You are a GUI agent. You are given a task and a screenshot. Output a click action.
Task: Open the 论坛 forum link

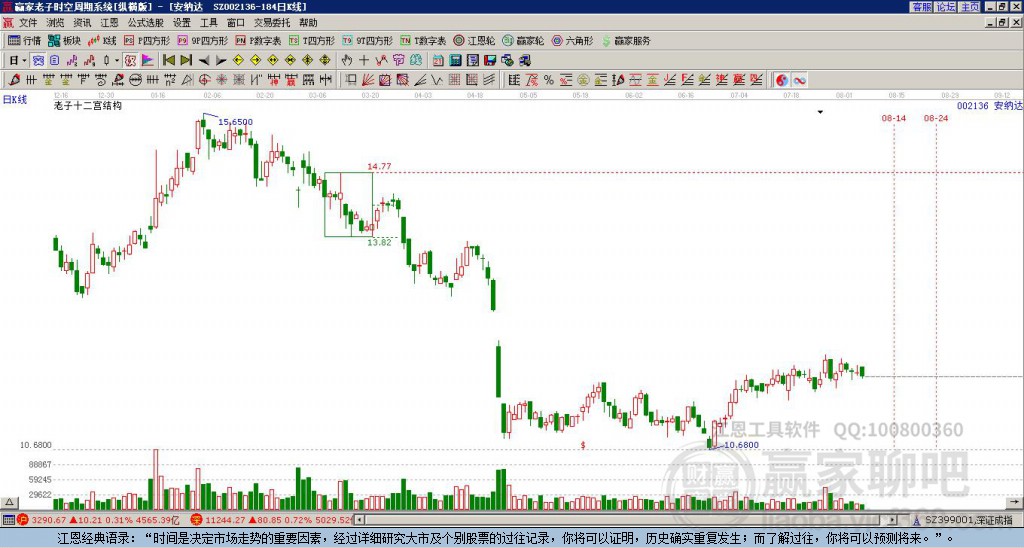[946, 7]
